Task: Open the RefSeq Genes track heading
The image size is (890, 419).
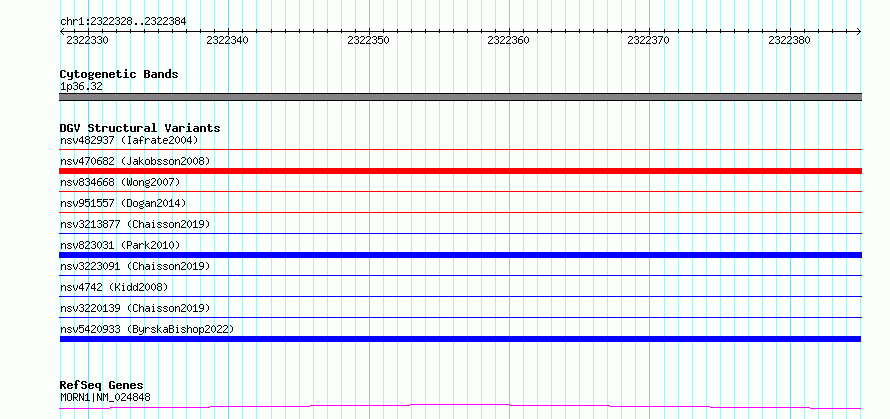Action: [102, 386]
